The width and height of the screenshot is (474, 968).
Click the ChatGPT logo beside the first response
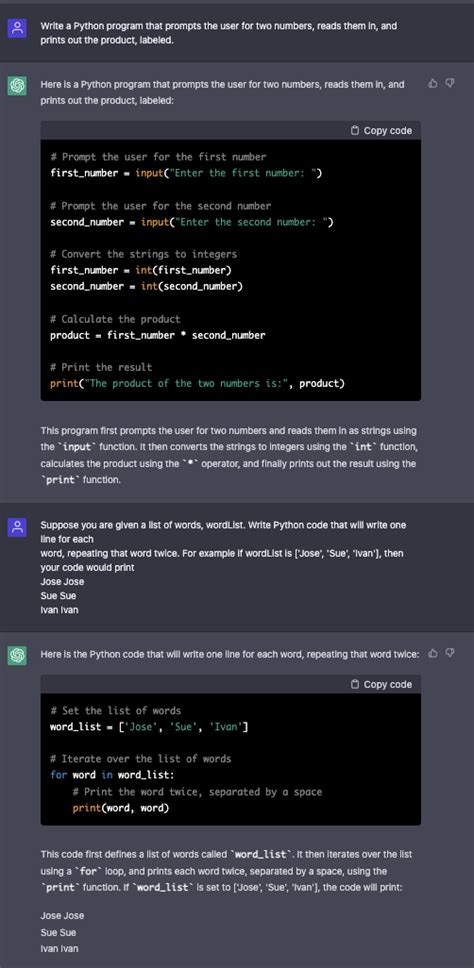(17, 86)
